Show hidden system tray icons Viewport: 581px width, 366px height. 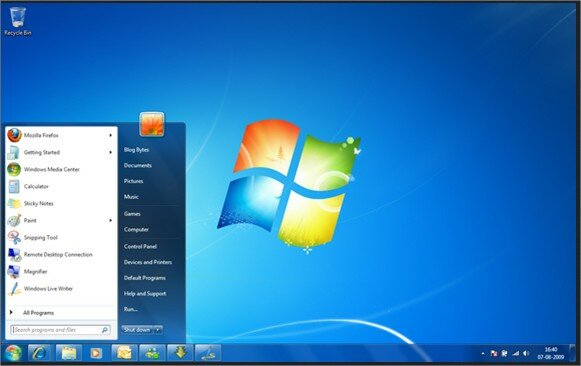(483, 354)
